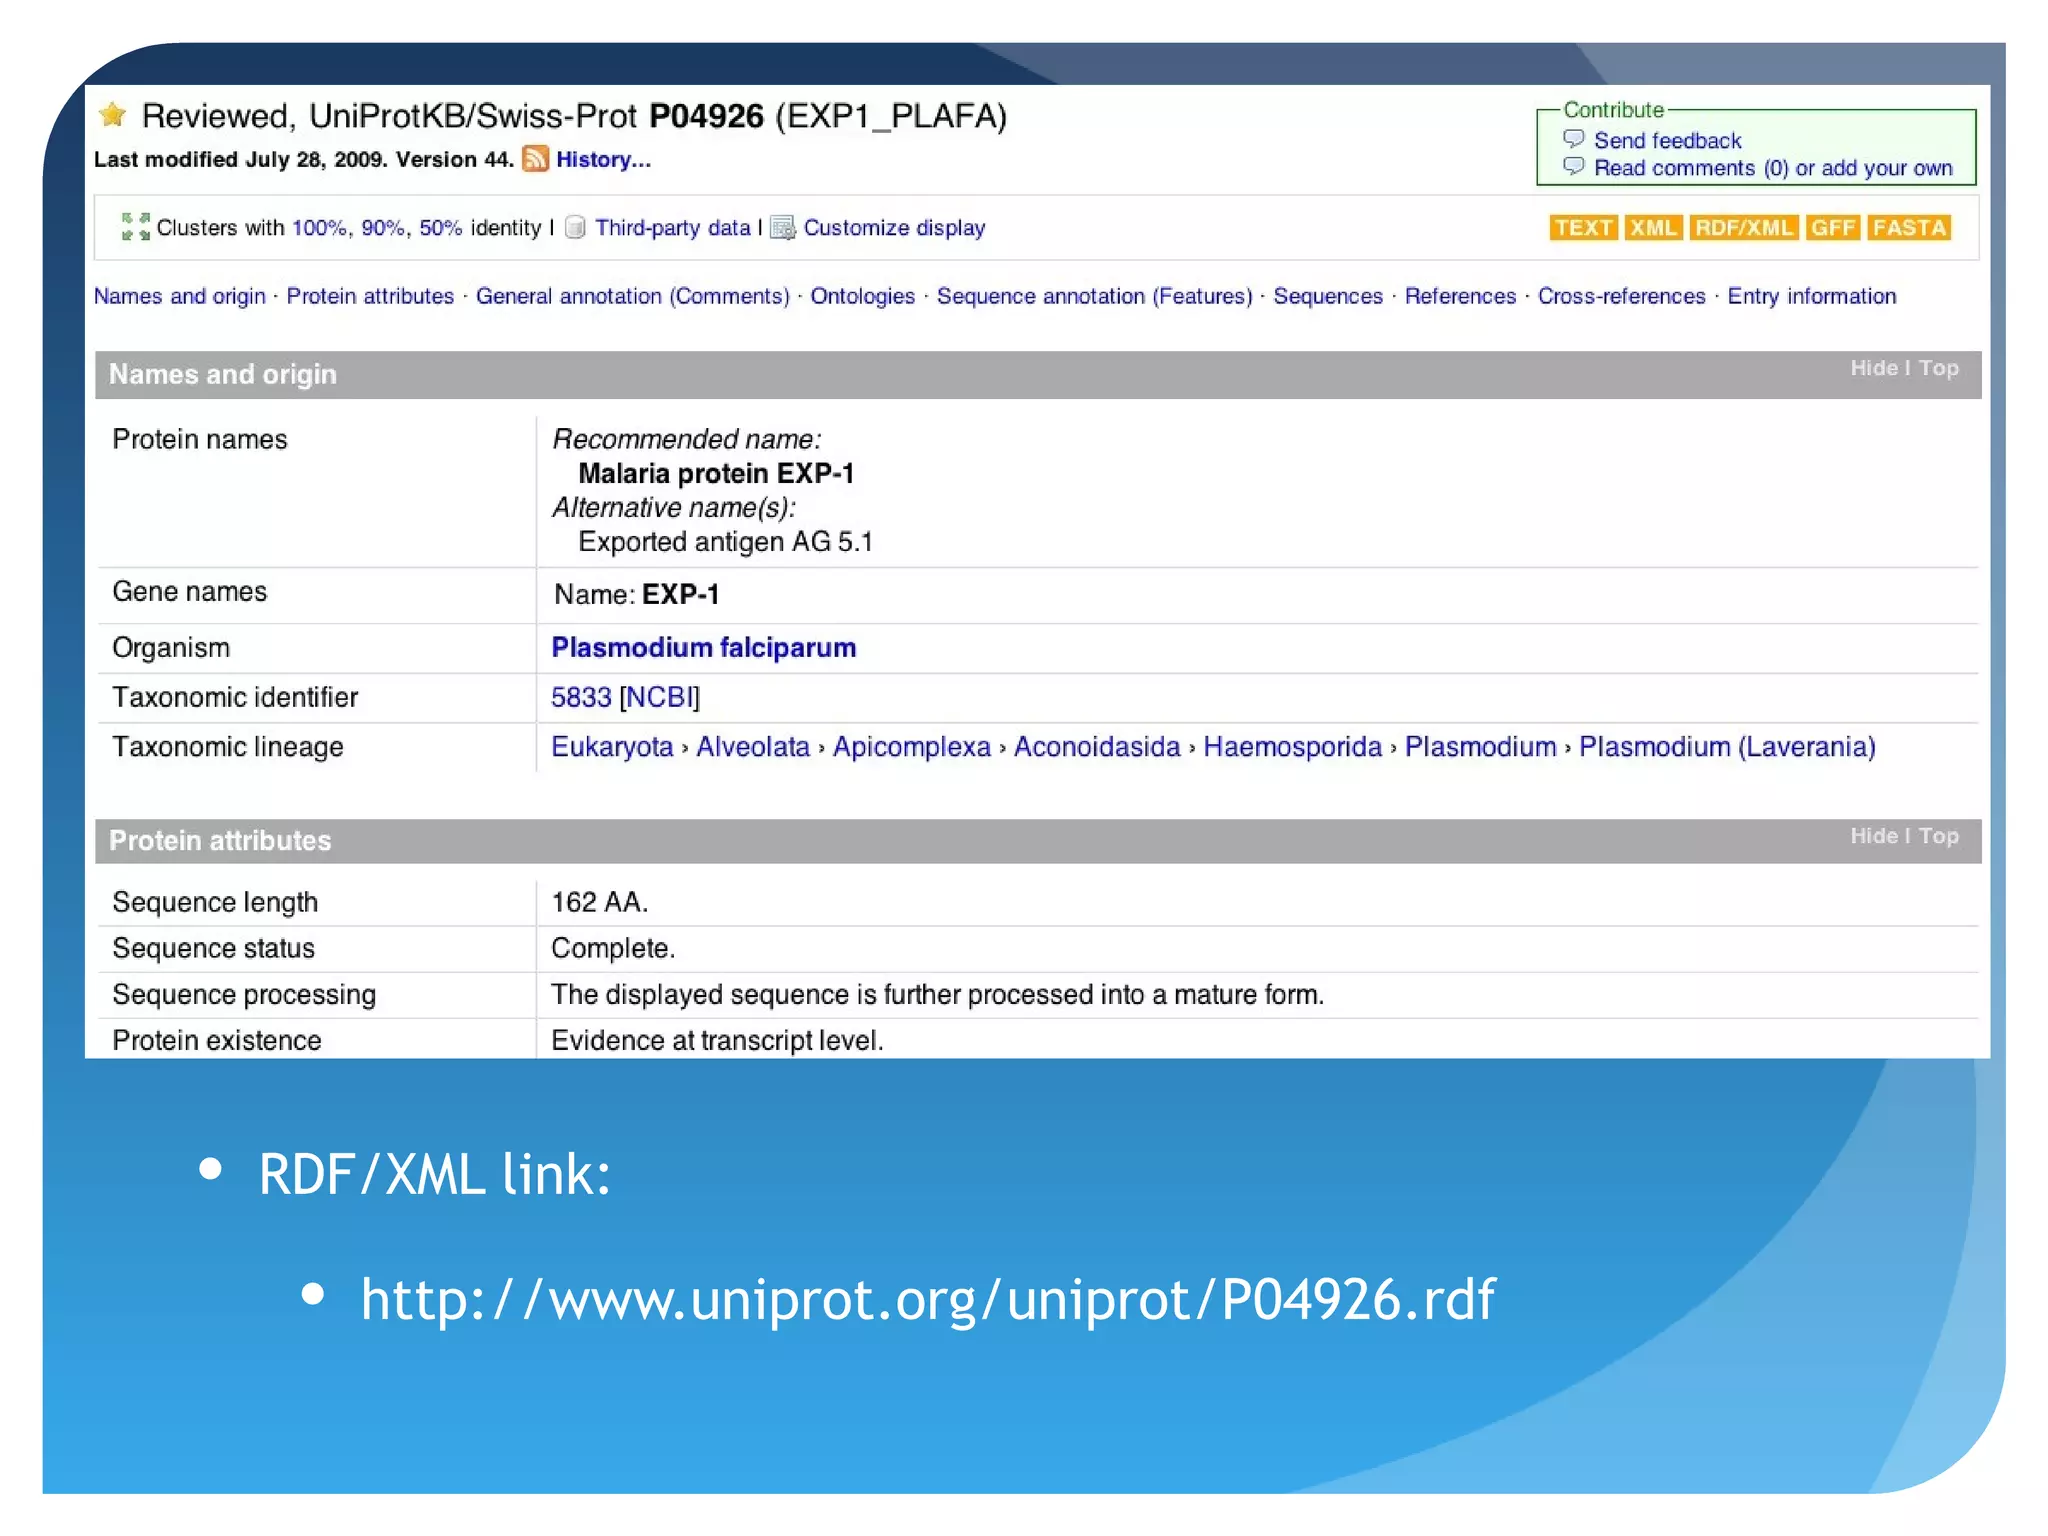Viewport: 2048px width, 1536px height.
Task: Open Aconoidasida lineage link
Action: [x=1097, y=747]
